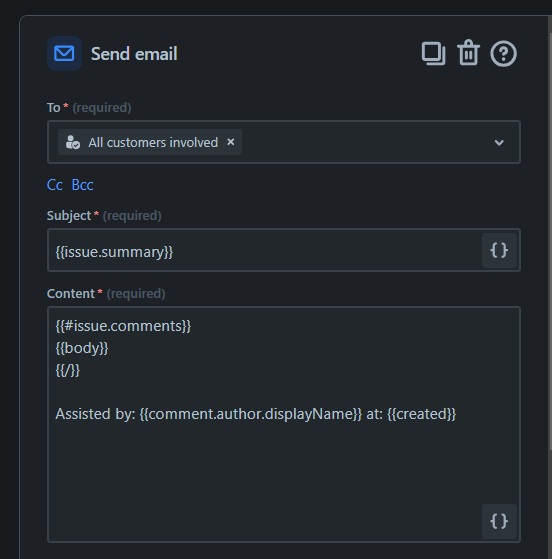
Task: Click the Subject field label
Action: 69,216
